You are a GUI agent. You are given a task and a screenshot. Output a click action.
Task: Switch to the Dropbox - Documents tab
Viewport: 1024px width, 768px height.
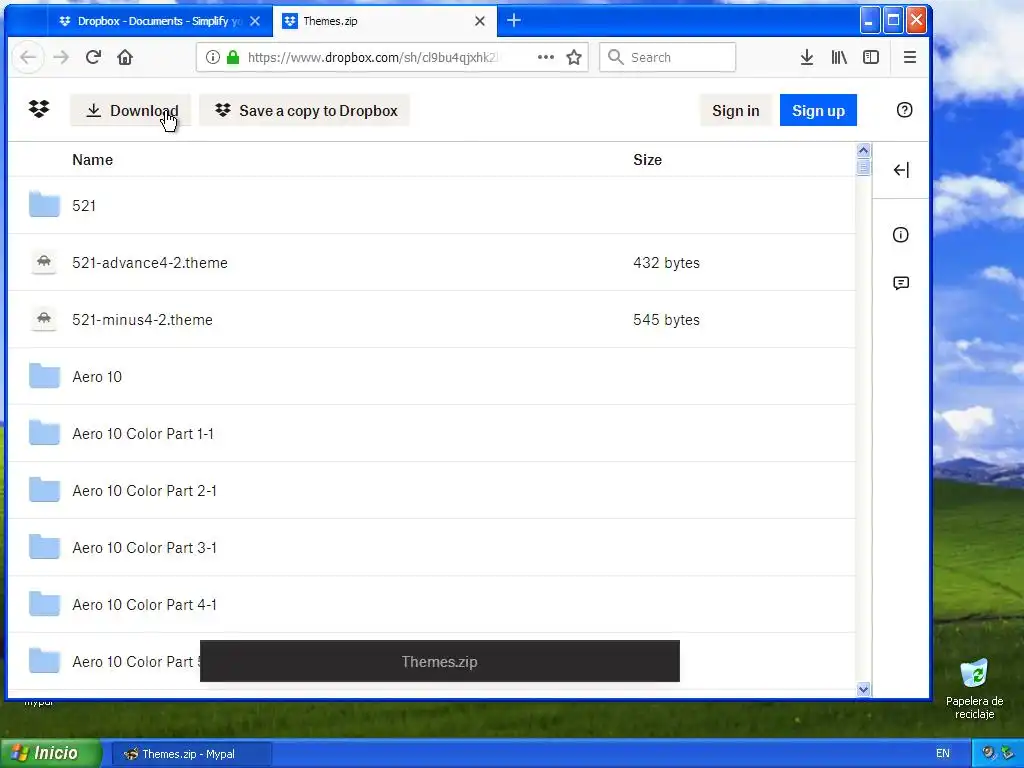pyautogui.click(x=159, y=21)
